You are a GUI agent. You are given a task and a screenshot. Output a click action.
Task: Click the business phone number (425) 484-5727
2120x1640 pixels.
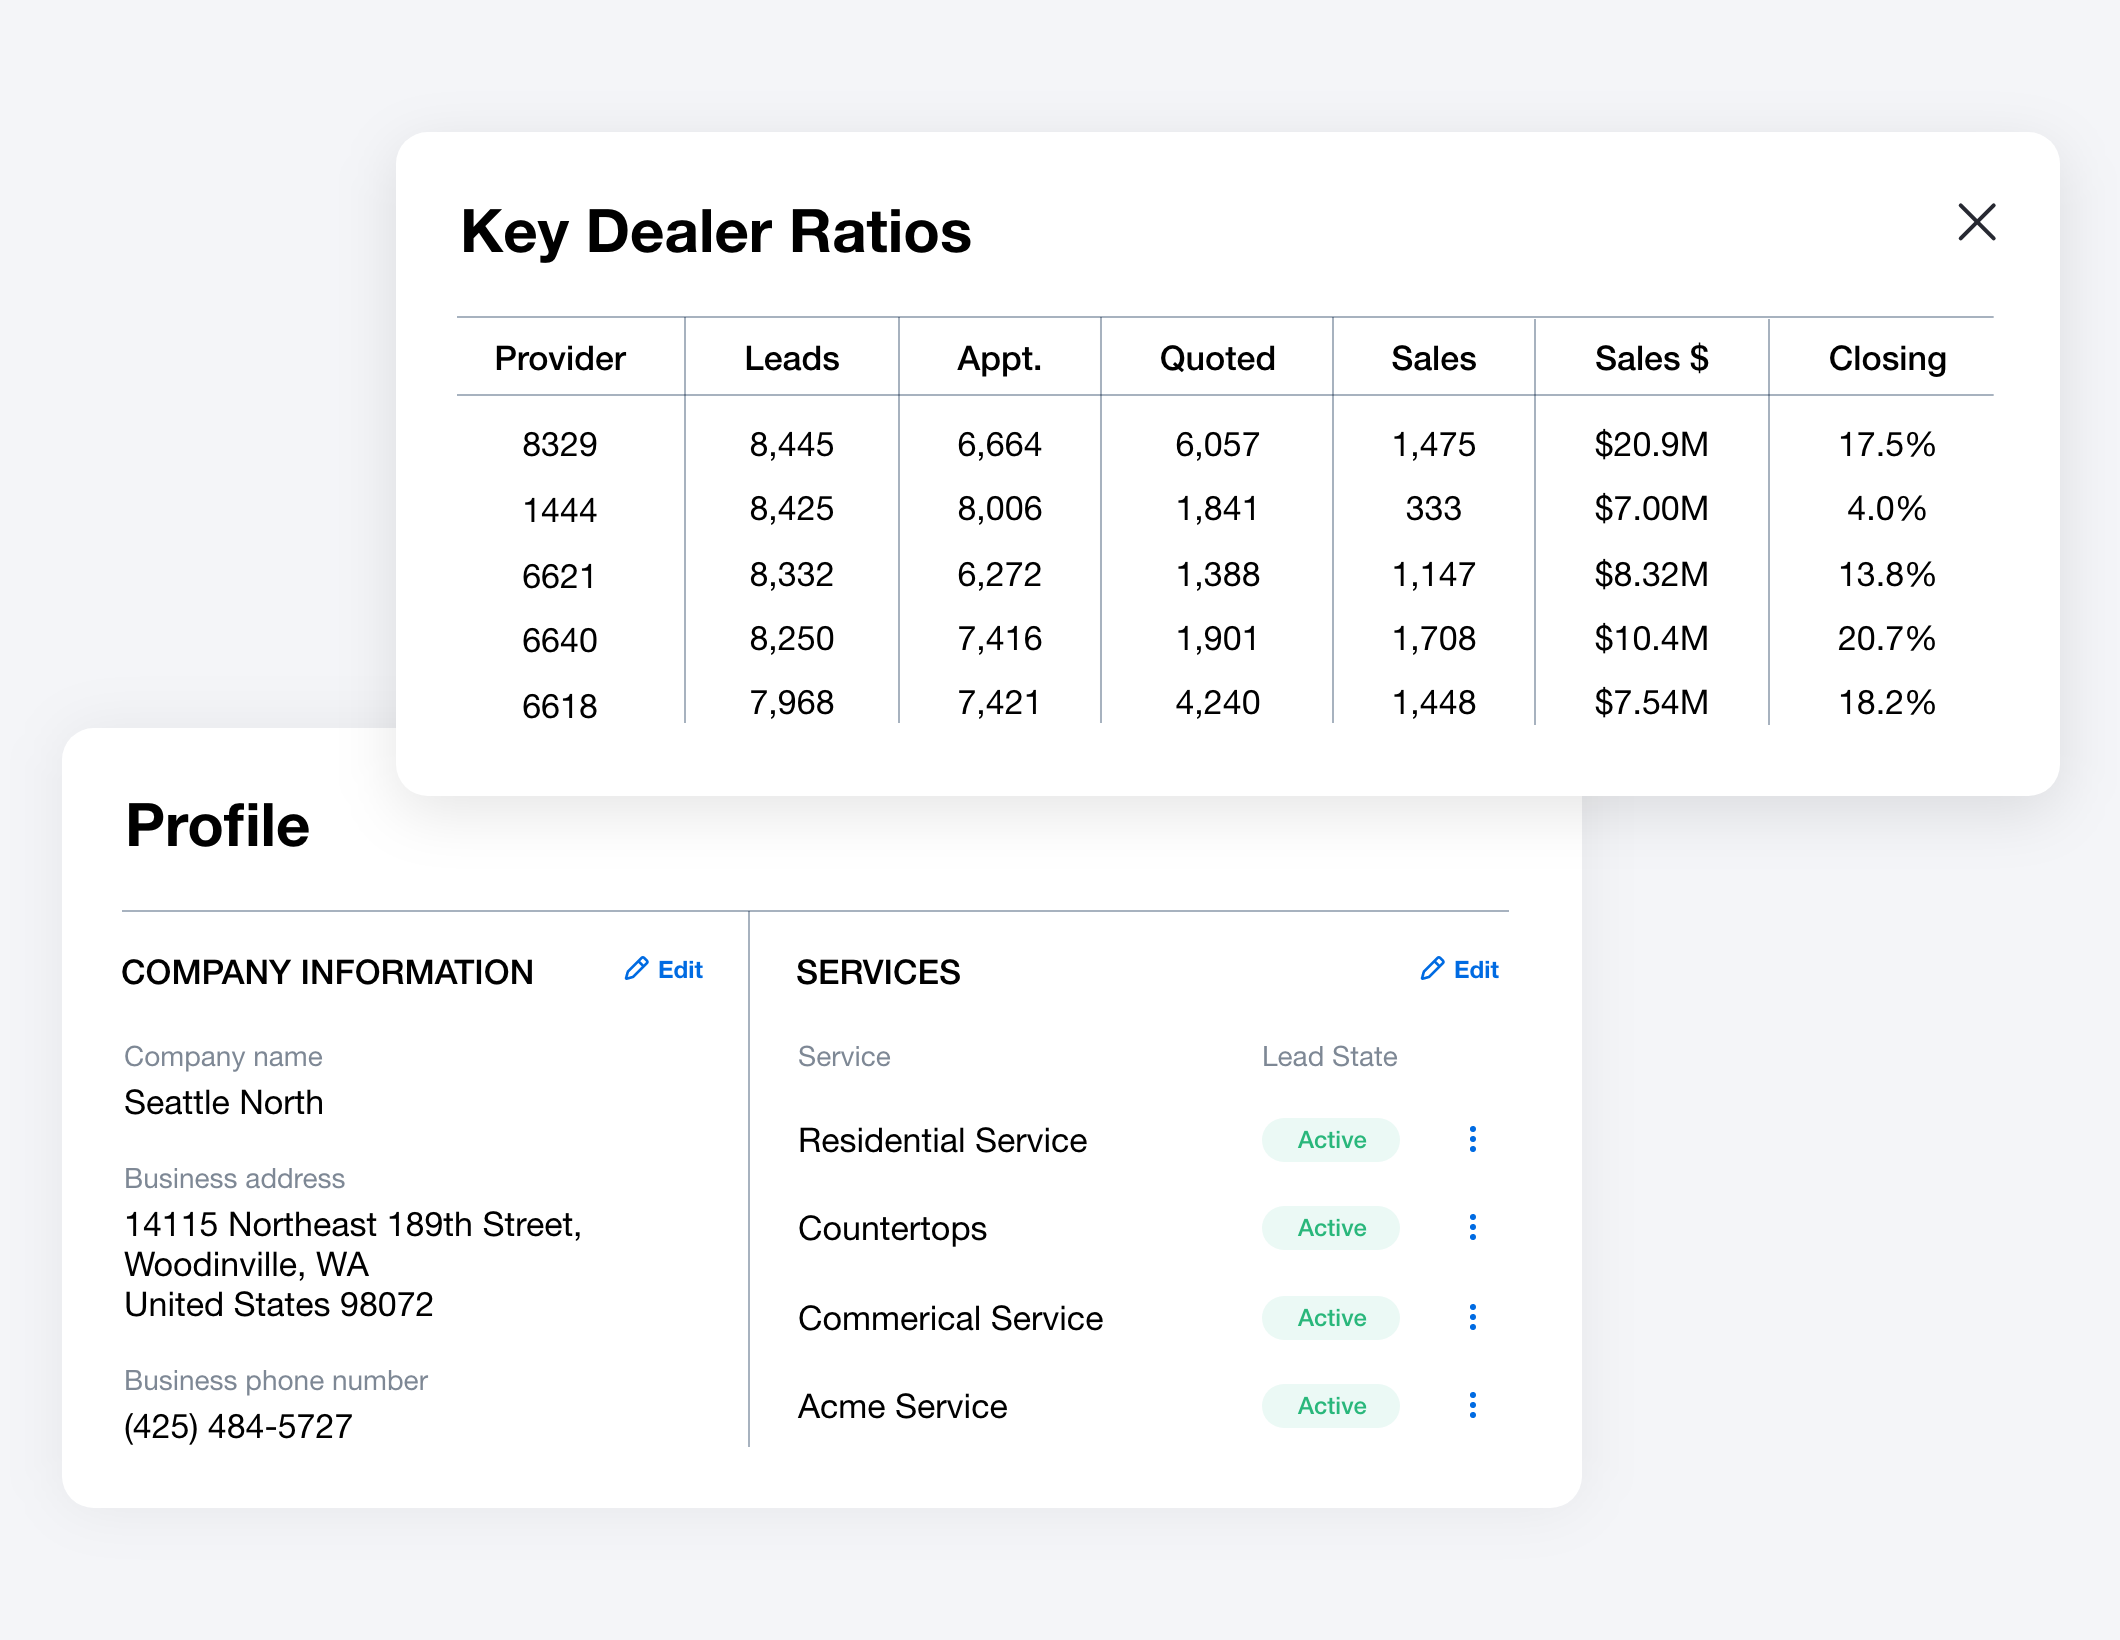pyautogui.click(x=238, y=1426)
